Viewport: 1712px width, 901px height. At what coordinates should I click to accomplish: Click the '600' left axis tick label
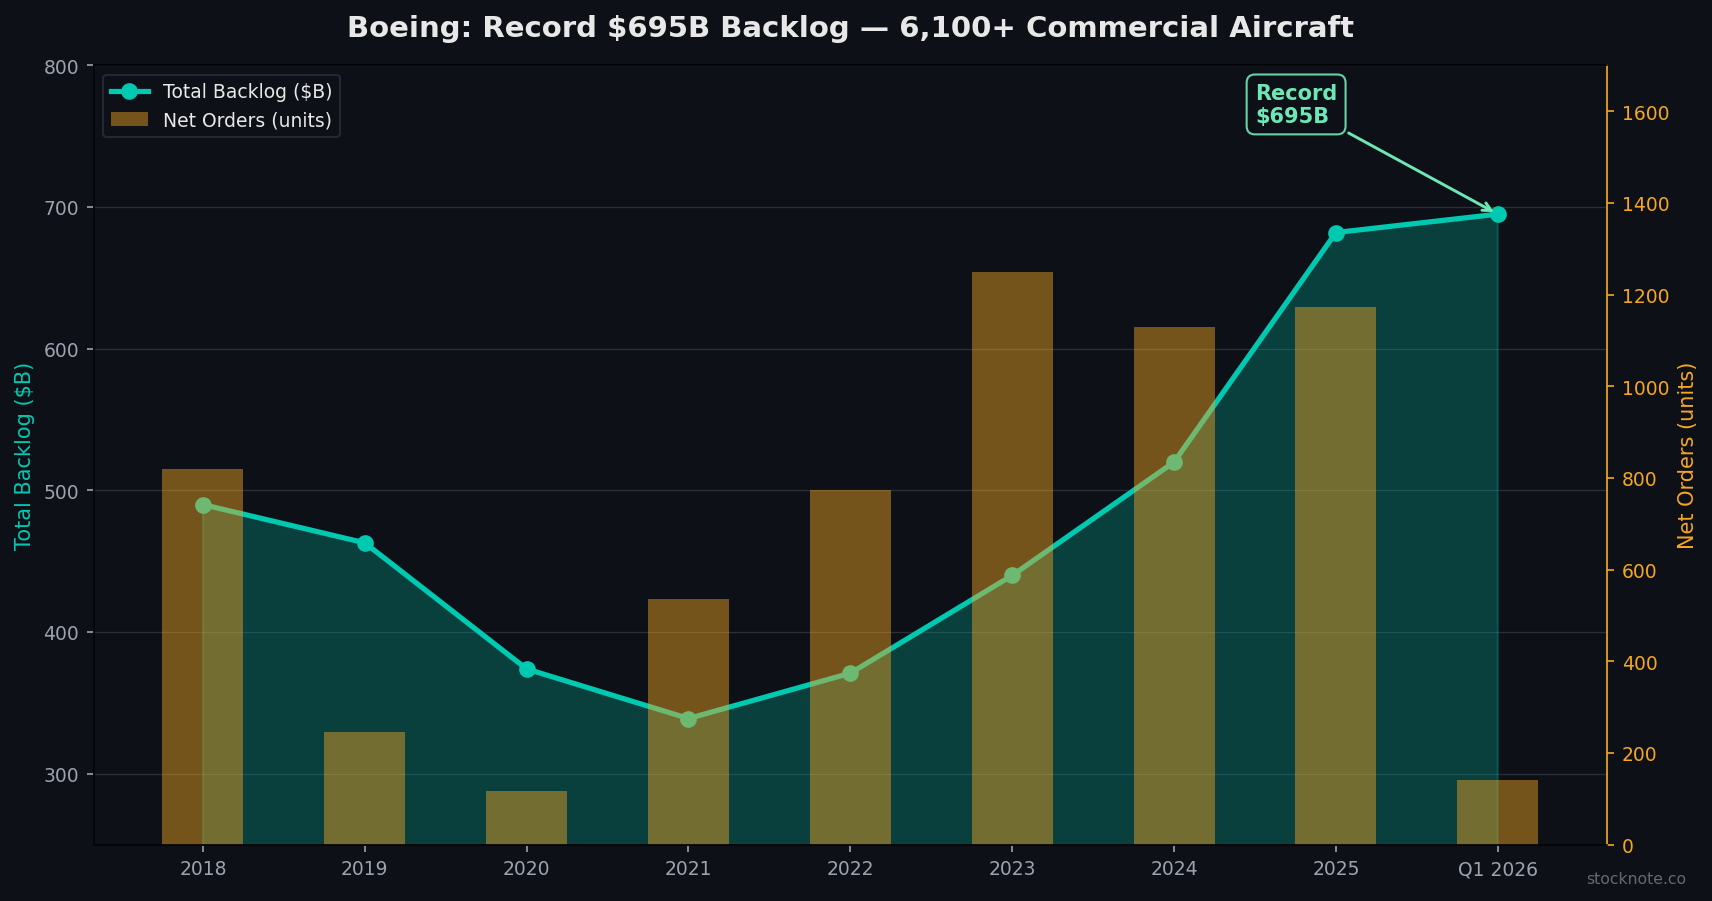click(x=62, y=350)
